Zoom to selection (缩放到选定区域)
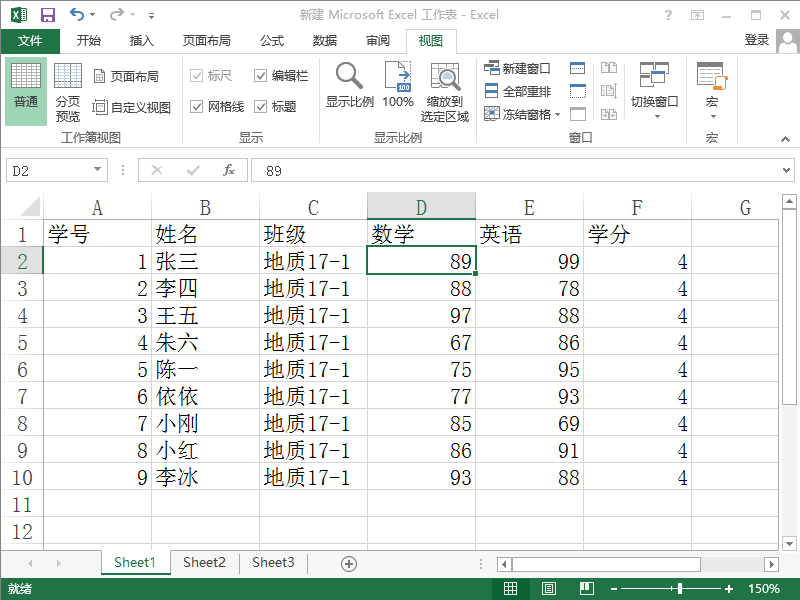 coord(444,93)
